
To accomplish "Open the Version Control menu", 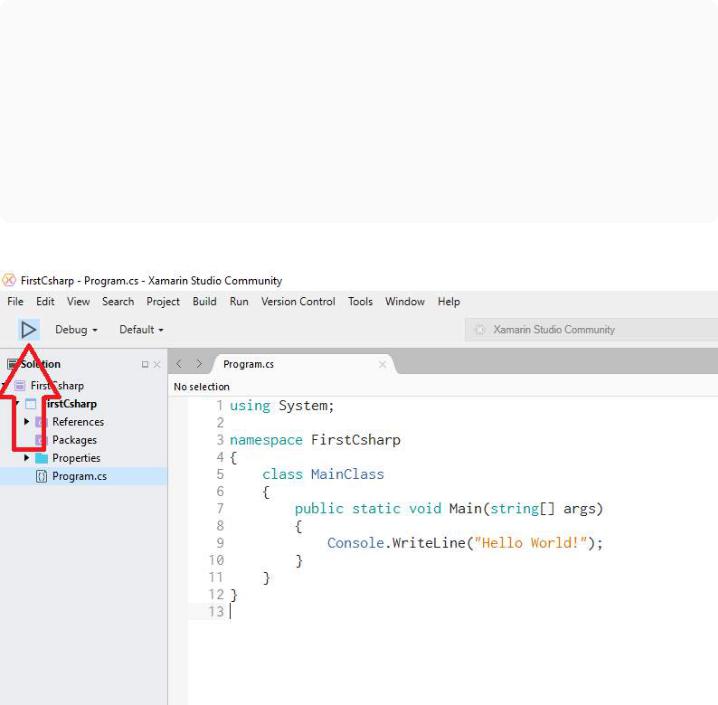I will point(298,302).
